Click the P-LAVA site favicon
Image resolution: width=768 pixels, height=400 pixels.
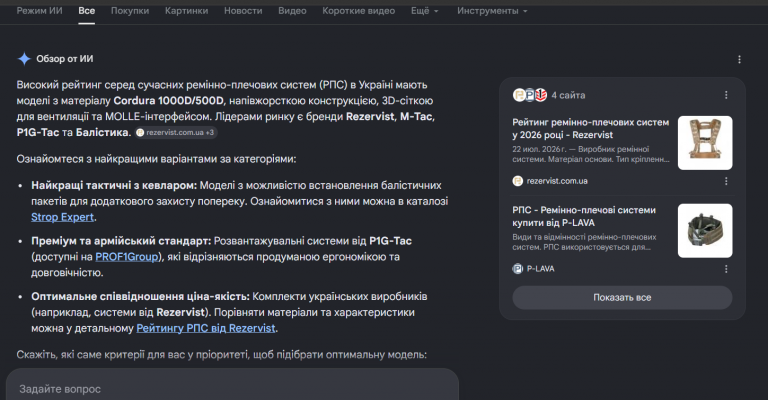[518, 269]
